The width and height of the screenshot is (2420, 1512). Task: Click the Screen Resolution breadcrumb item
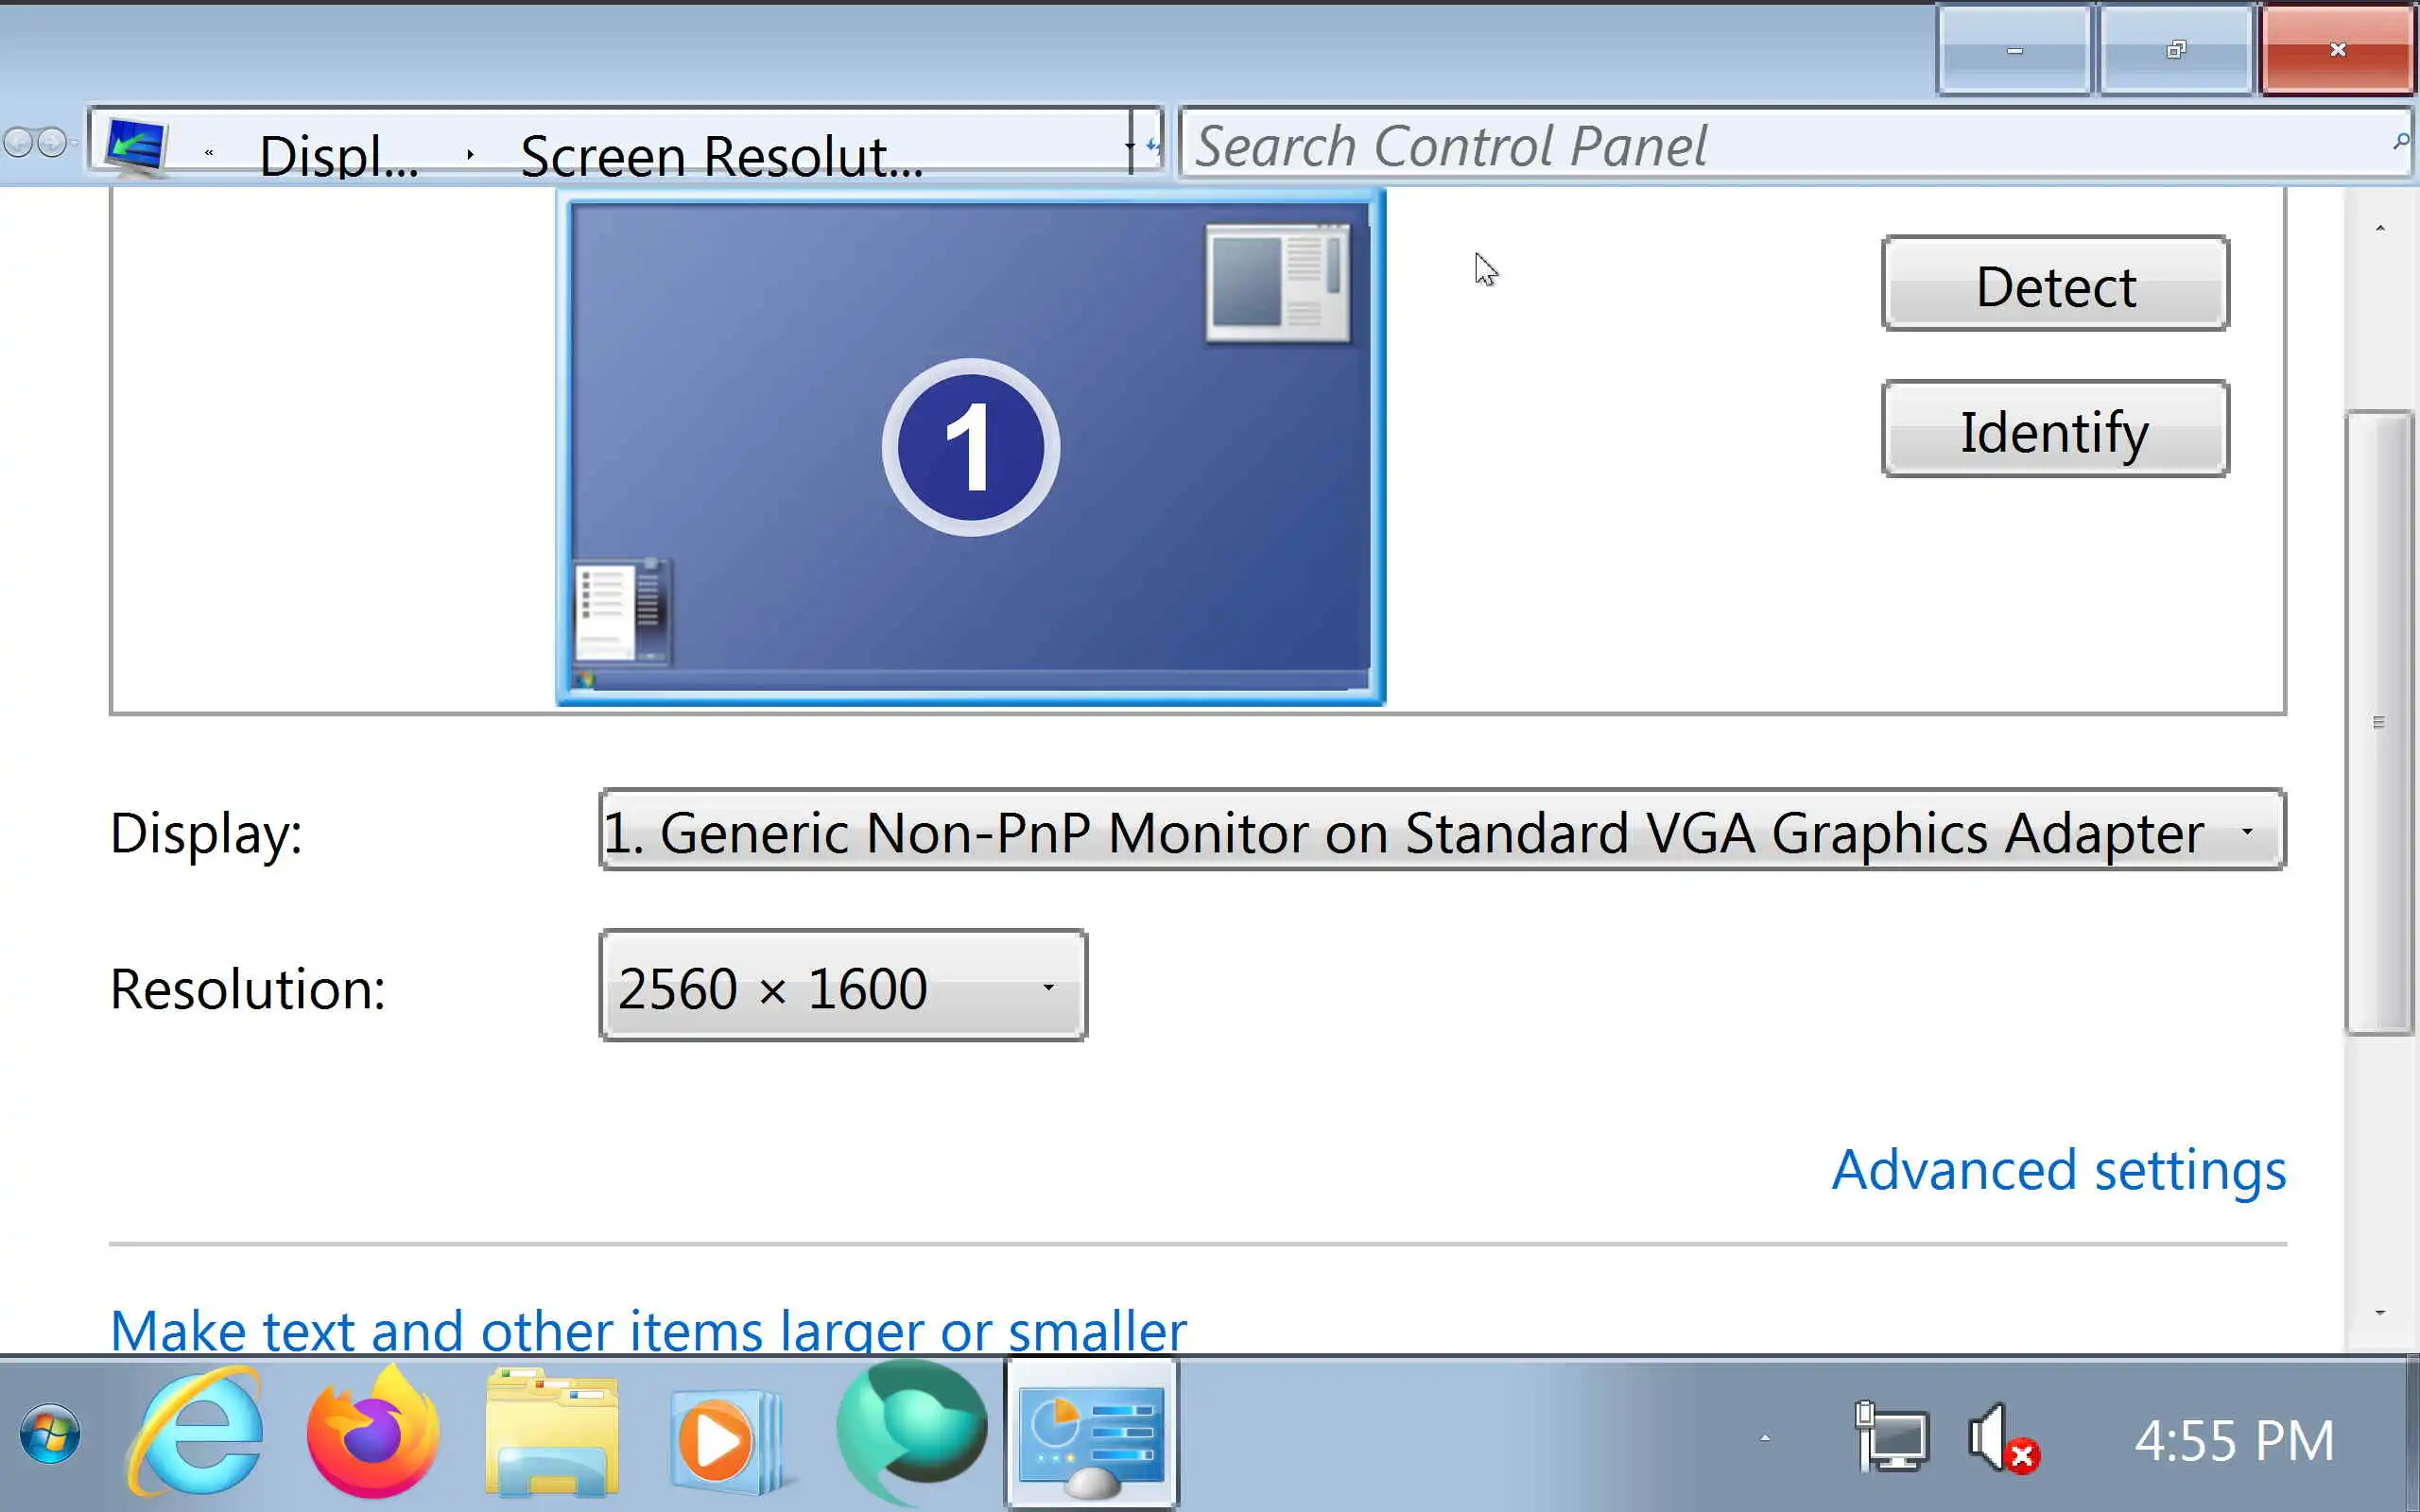[x=720, y=156]
